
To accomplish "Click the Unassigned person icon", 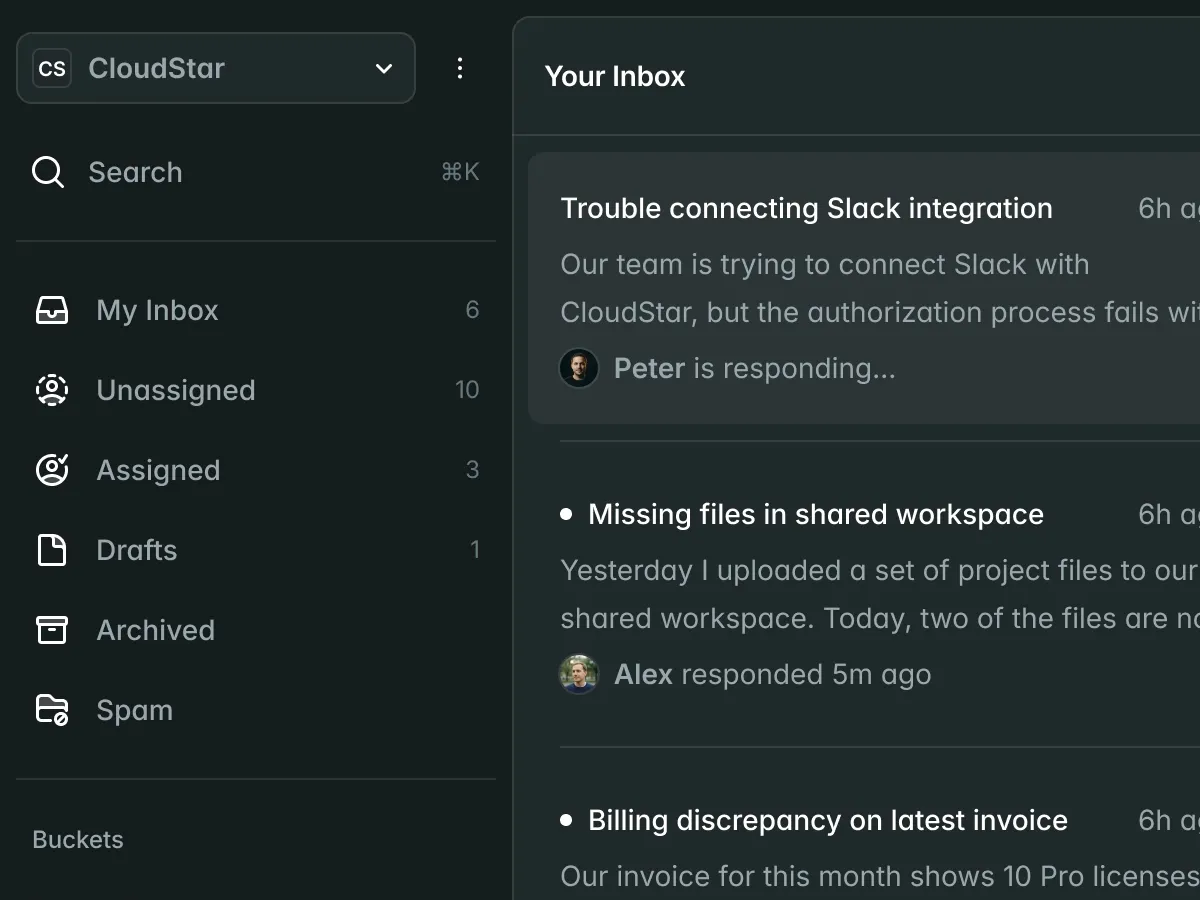I will point(52,390).
